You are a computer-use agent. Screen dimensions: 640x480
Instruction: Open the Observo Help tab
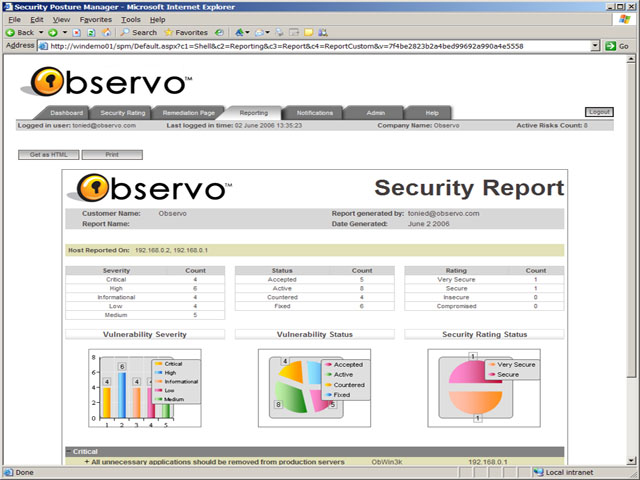point(431,113)
